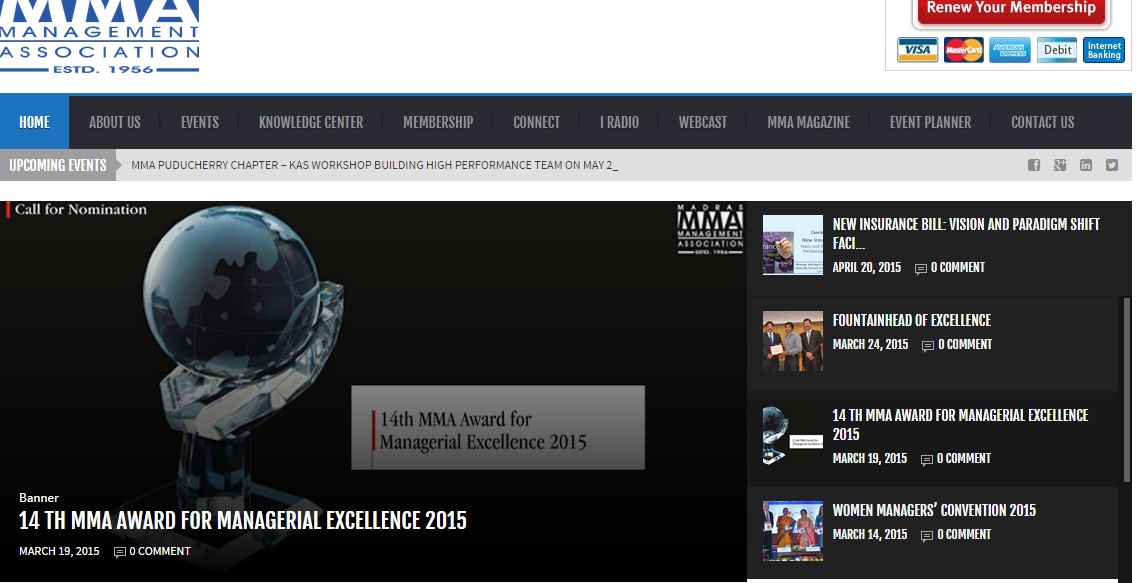This screenshot has height=583, width=1137.
Task: Click the crystal globe banner image
Action: click(x=373, y=392)
